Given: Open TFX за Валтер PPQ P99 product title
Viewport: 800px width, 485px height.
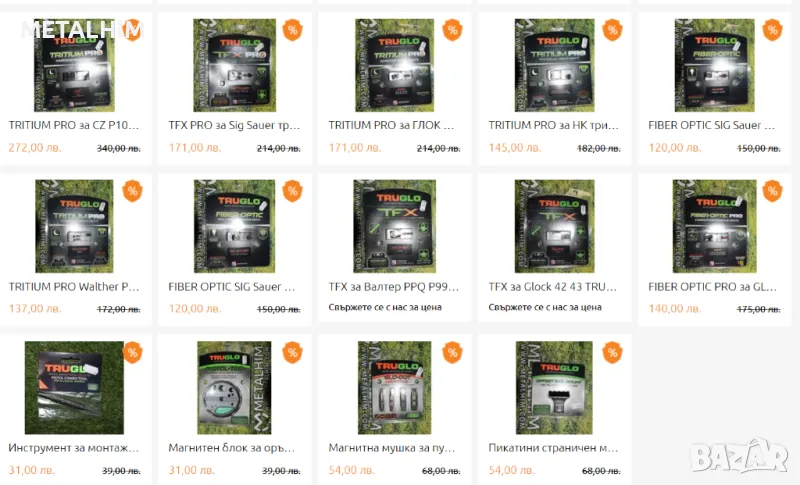Looking at the screenshot, I should 394,287.
